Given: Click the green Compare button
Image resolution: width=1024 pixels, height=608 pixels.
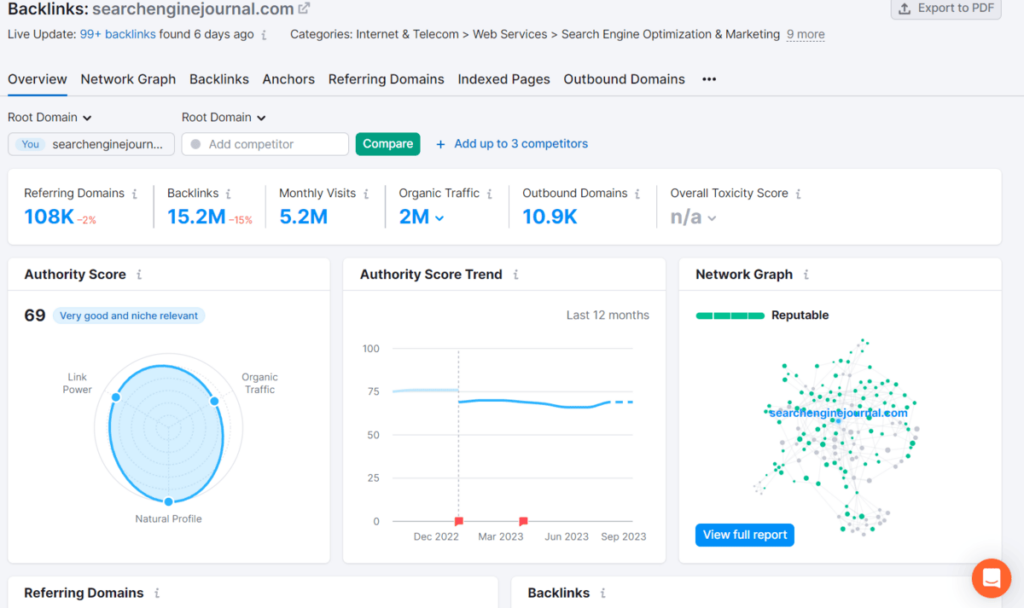Looking at the screenshot, I should coord(388,144).
